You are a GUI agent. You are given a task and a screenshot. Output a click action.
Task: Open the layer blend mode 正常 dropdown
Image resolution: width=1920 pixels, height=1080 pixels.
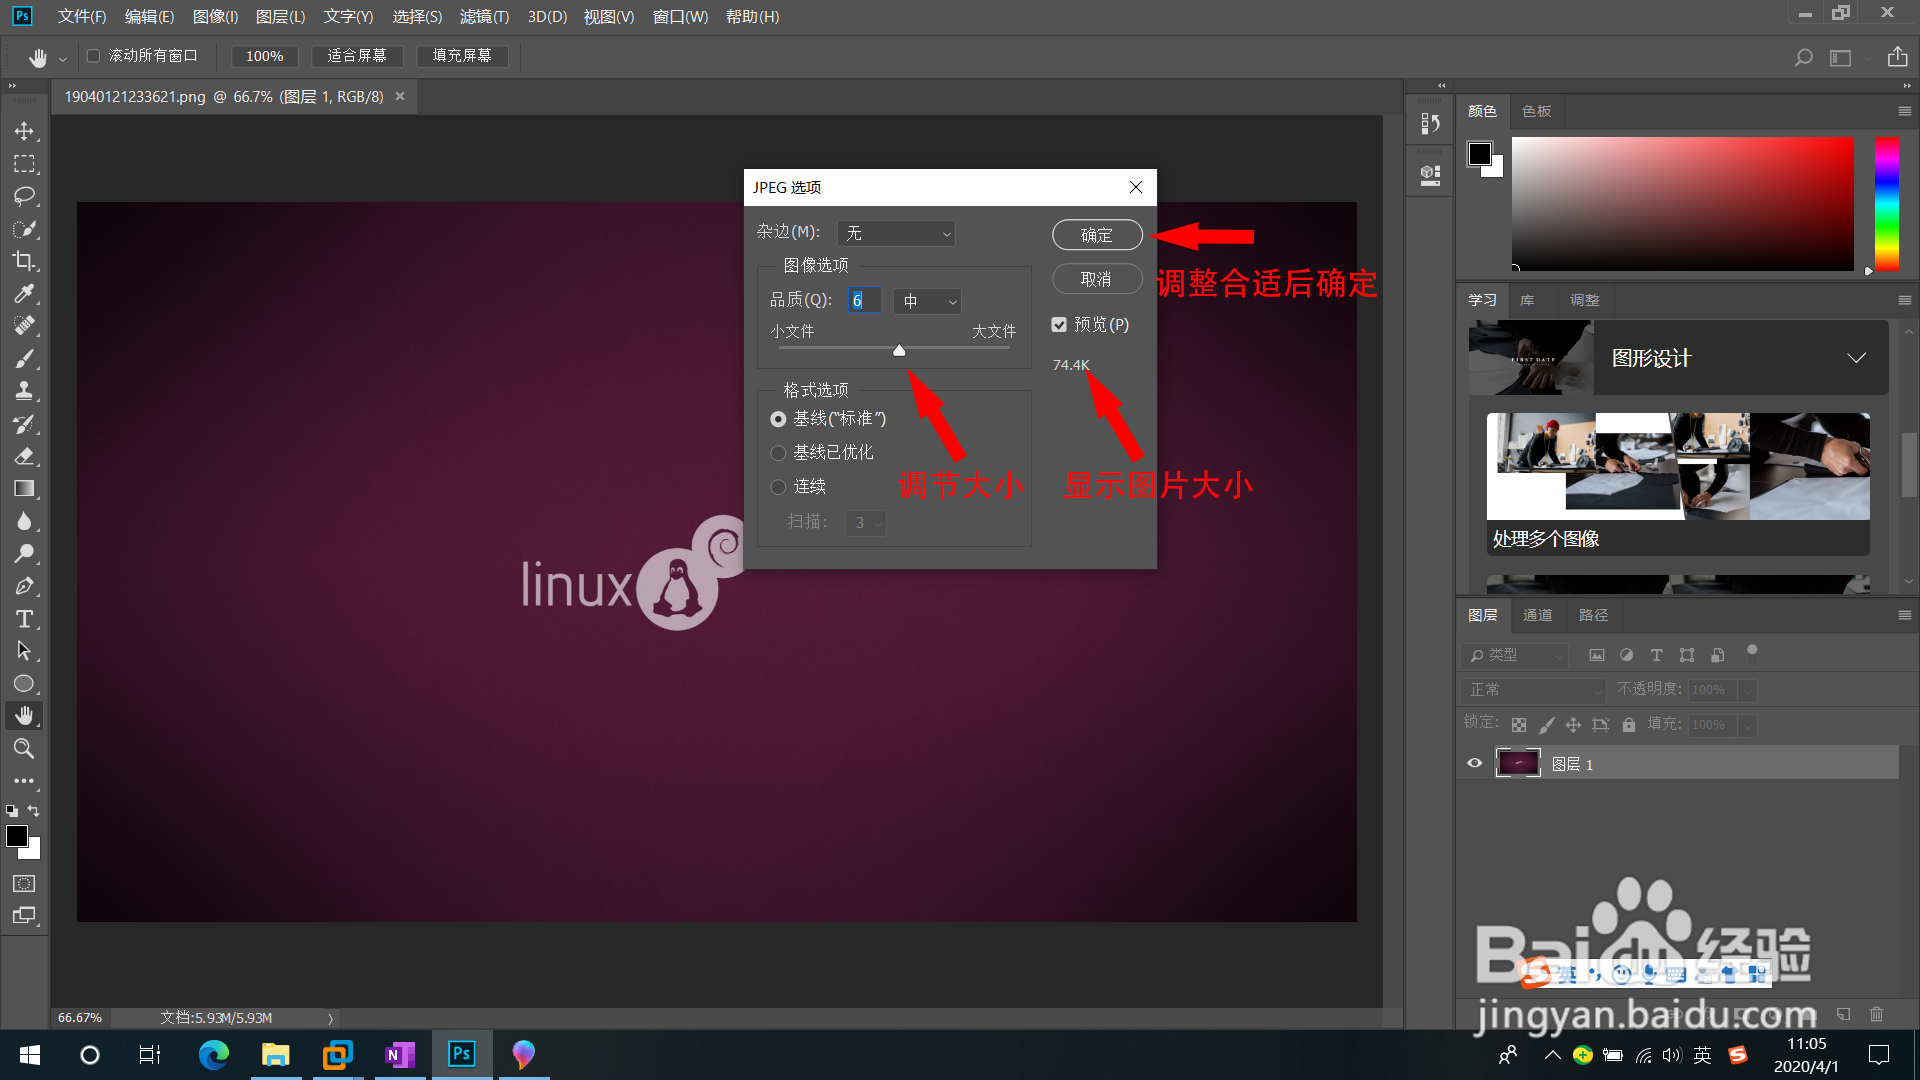(1533, 690)
